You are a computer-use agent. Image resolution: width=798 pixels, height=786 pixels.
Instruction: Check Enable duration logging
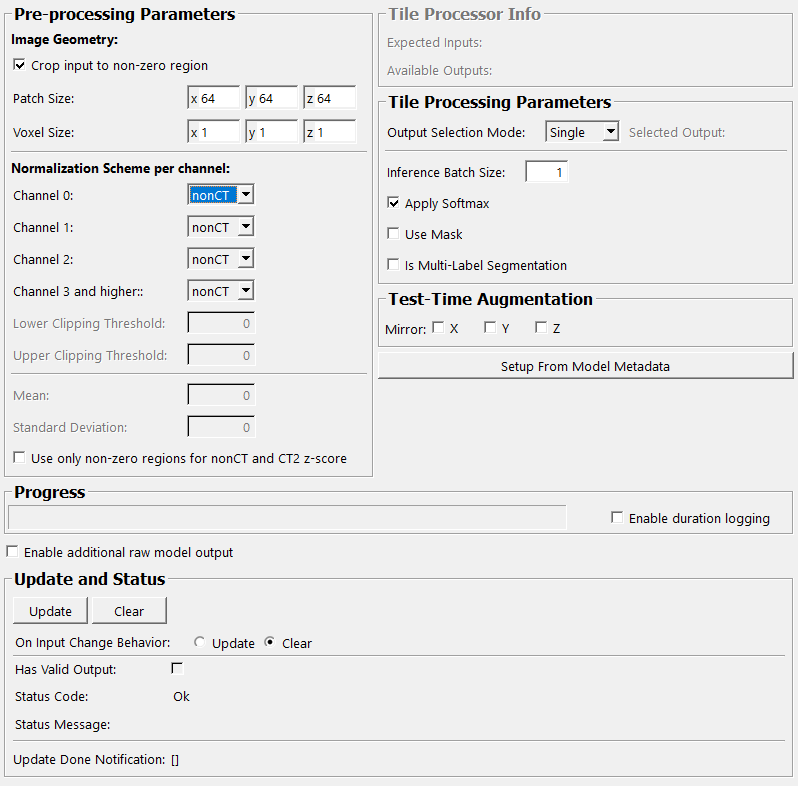coord(617,518)
